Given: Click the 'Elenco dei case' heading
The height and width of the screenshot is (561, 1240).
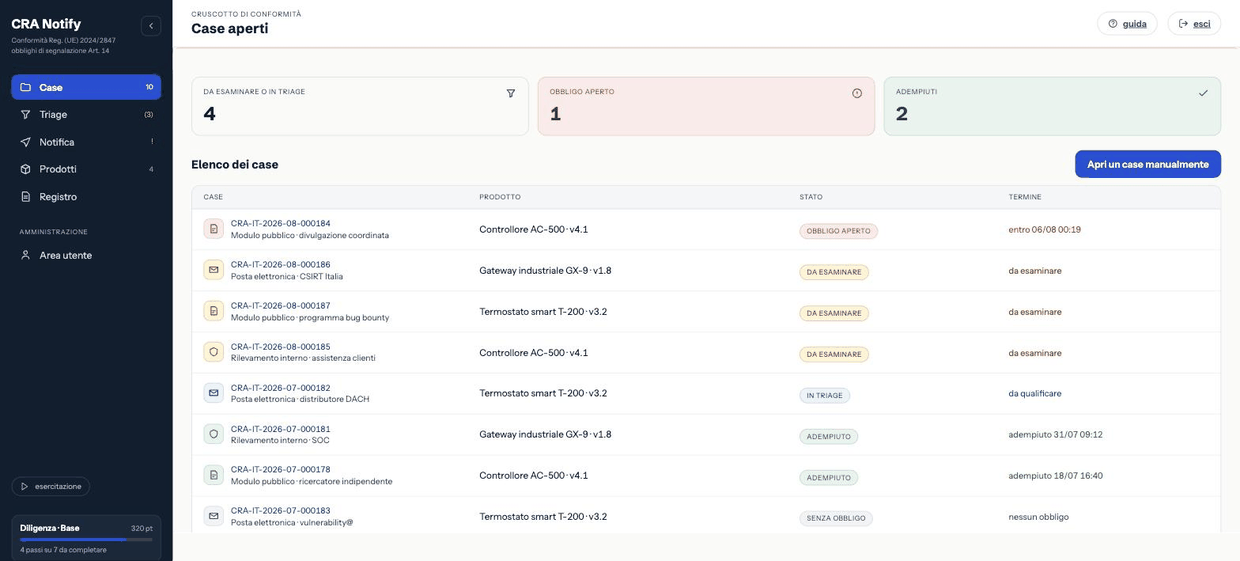Looking at the screenshot, I should click(x=235, y=164).
